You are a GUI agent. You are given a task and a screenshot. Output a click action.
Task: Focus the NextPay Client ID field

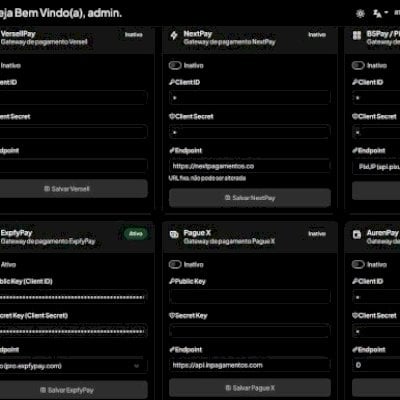250,98
